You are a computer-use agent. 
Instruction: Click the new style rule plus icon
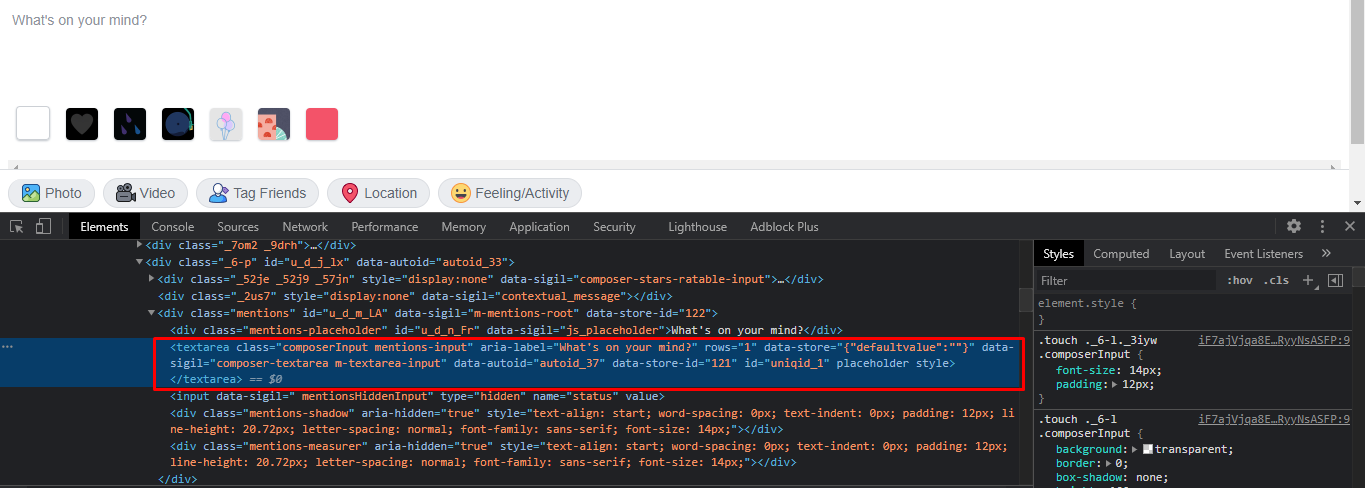(x=1308, y=281)
